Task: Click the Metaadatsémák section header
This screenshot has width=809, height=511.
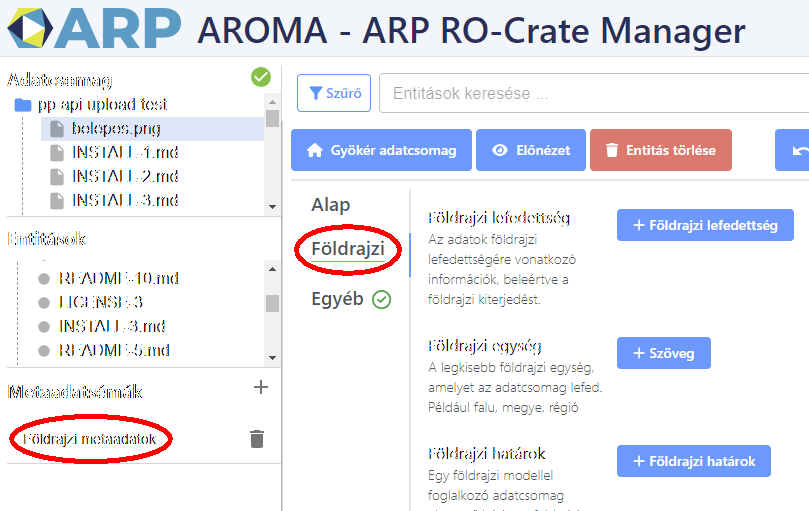Action: 75,392
